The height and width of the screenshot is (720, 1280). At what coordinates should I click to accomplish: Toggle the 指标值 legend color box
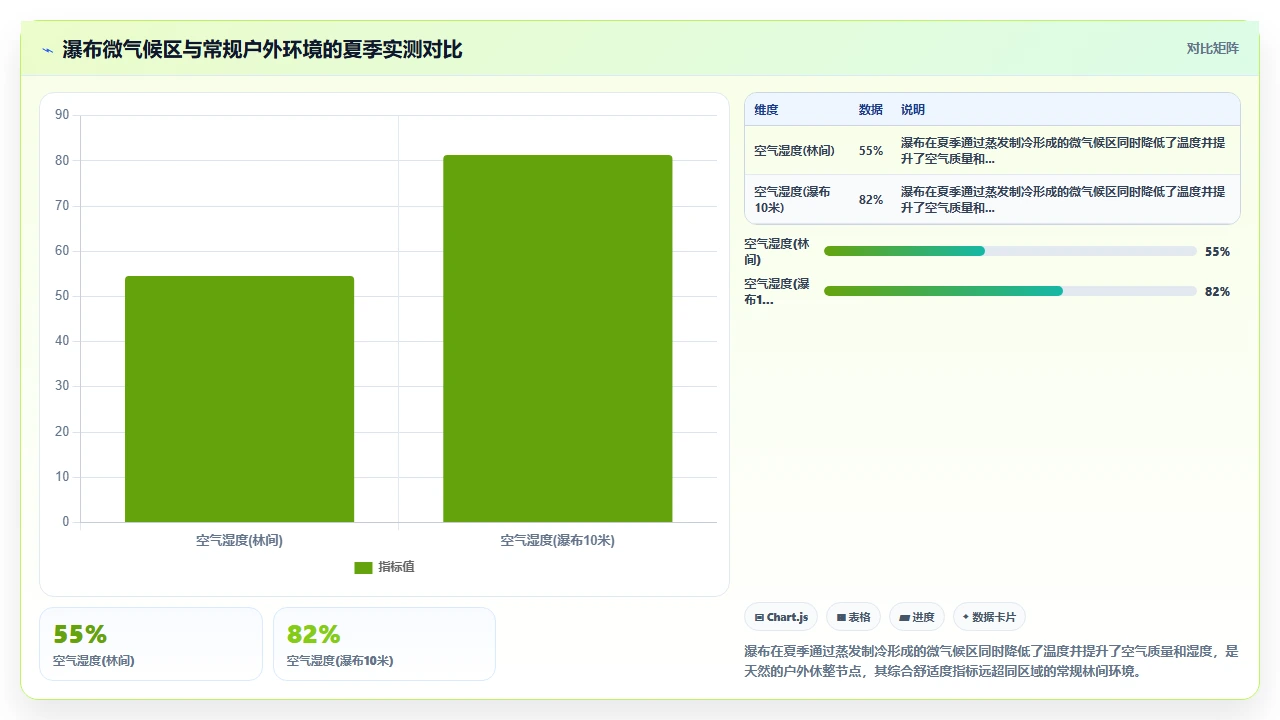point(363,568)
